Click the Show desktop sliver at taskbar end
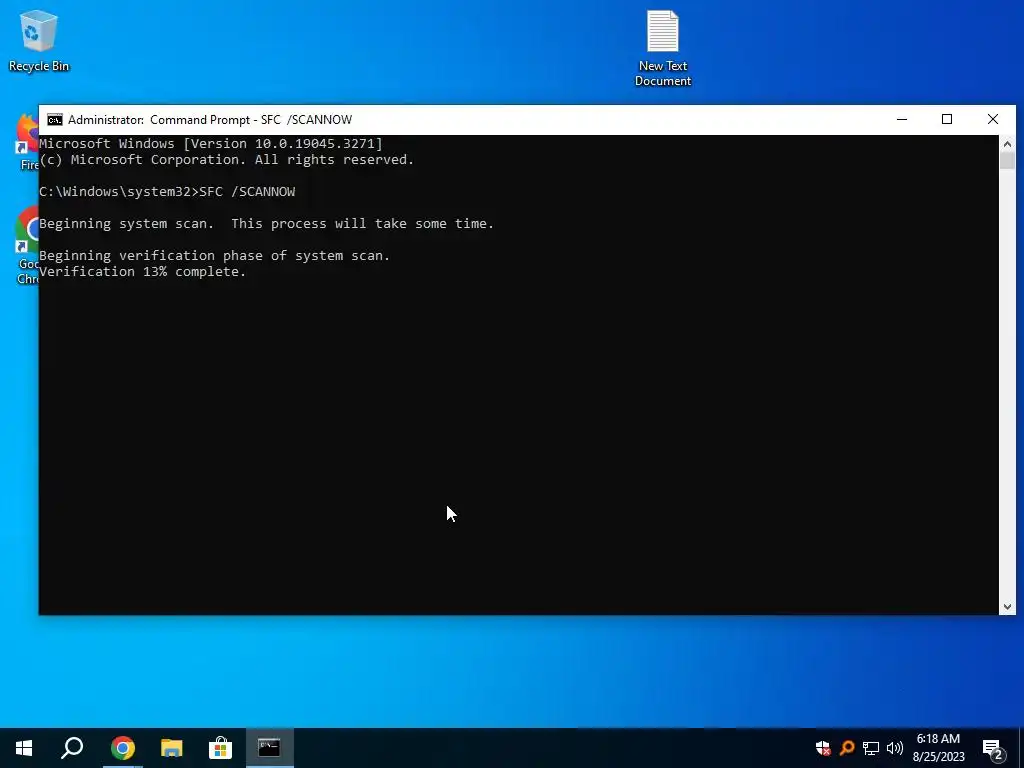Image resolution: width=1024 pixels, height=768 pixels. 1021,748
